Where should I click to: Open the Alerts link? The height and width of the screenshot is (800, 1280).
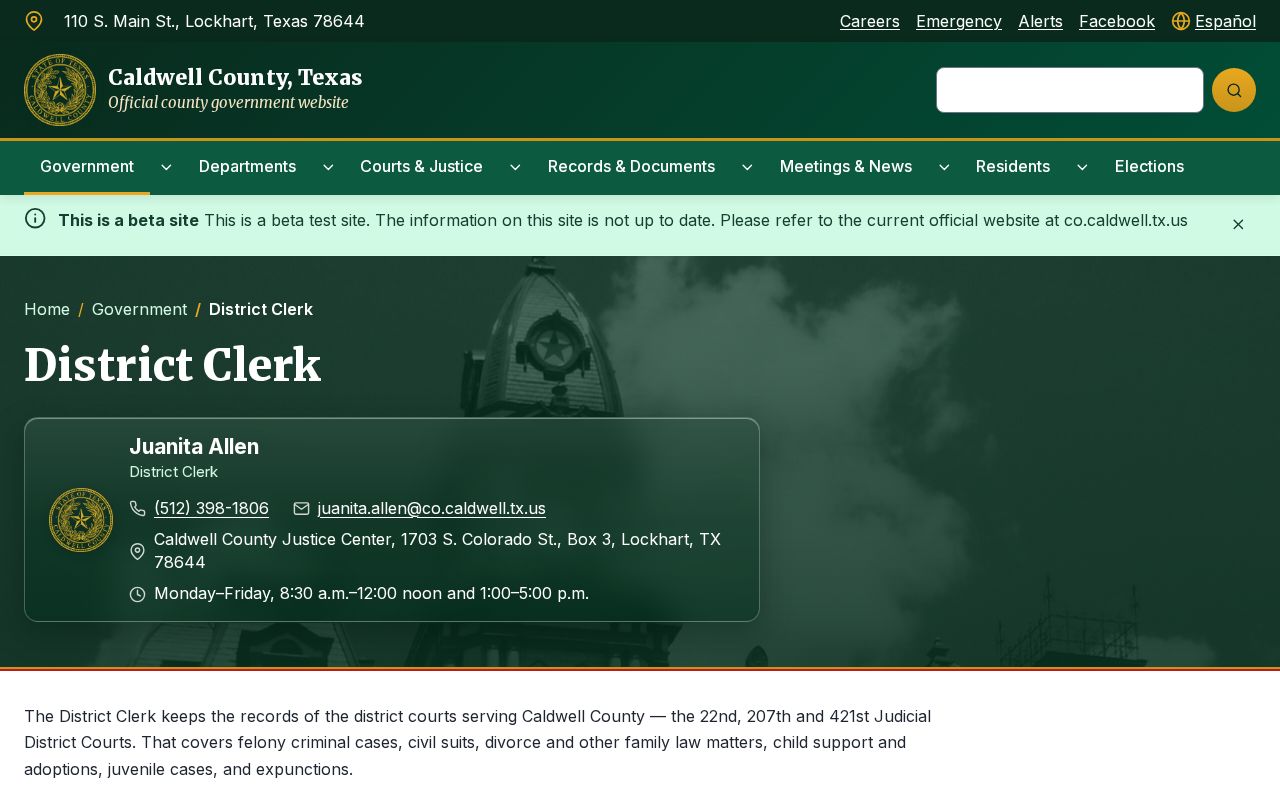pos(1040,21)
